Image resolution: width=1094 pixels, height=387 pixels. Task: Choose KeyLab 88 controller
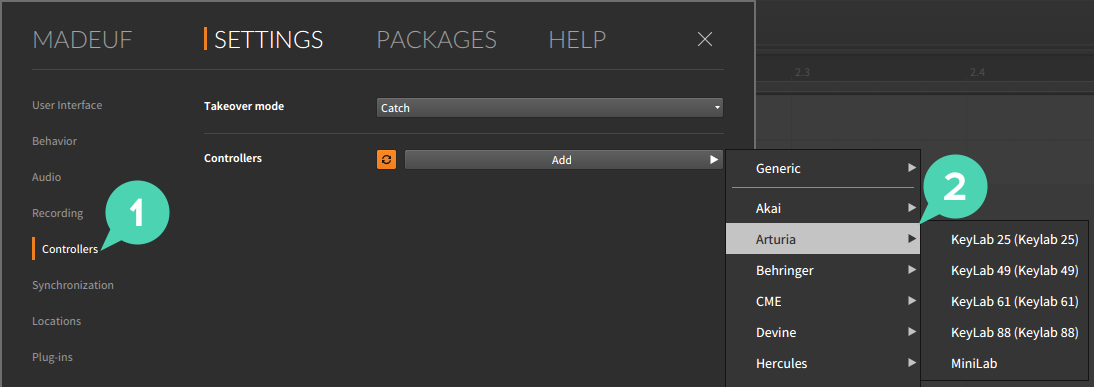1014,332
